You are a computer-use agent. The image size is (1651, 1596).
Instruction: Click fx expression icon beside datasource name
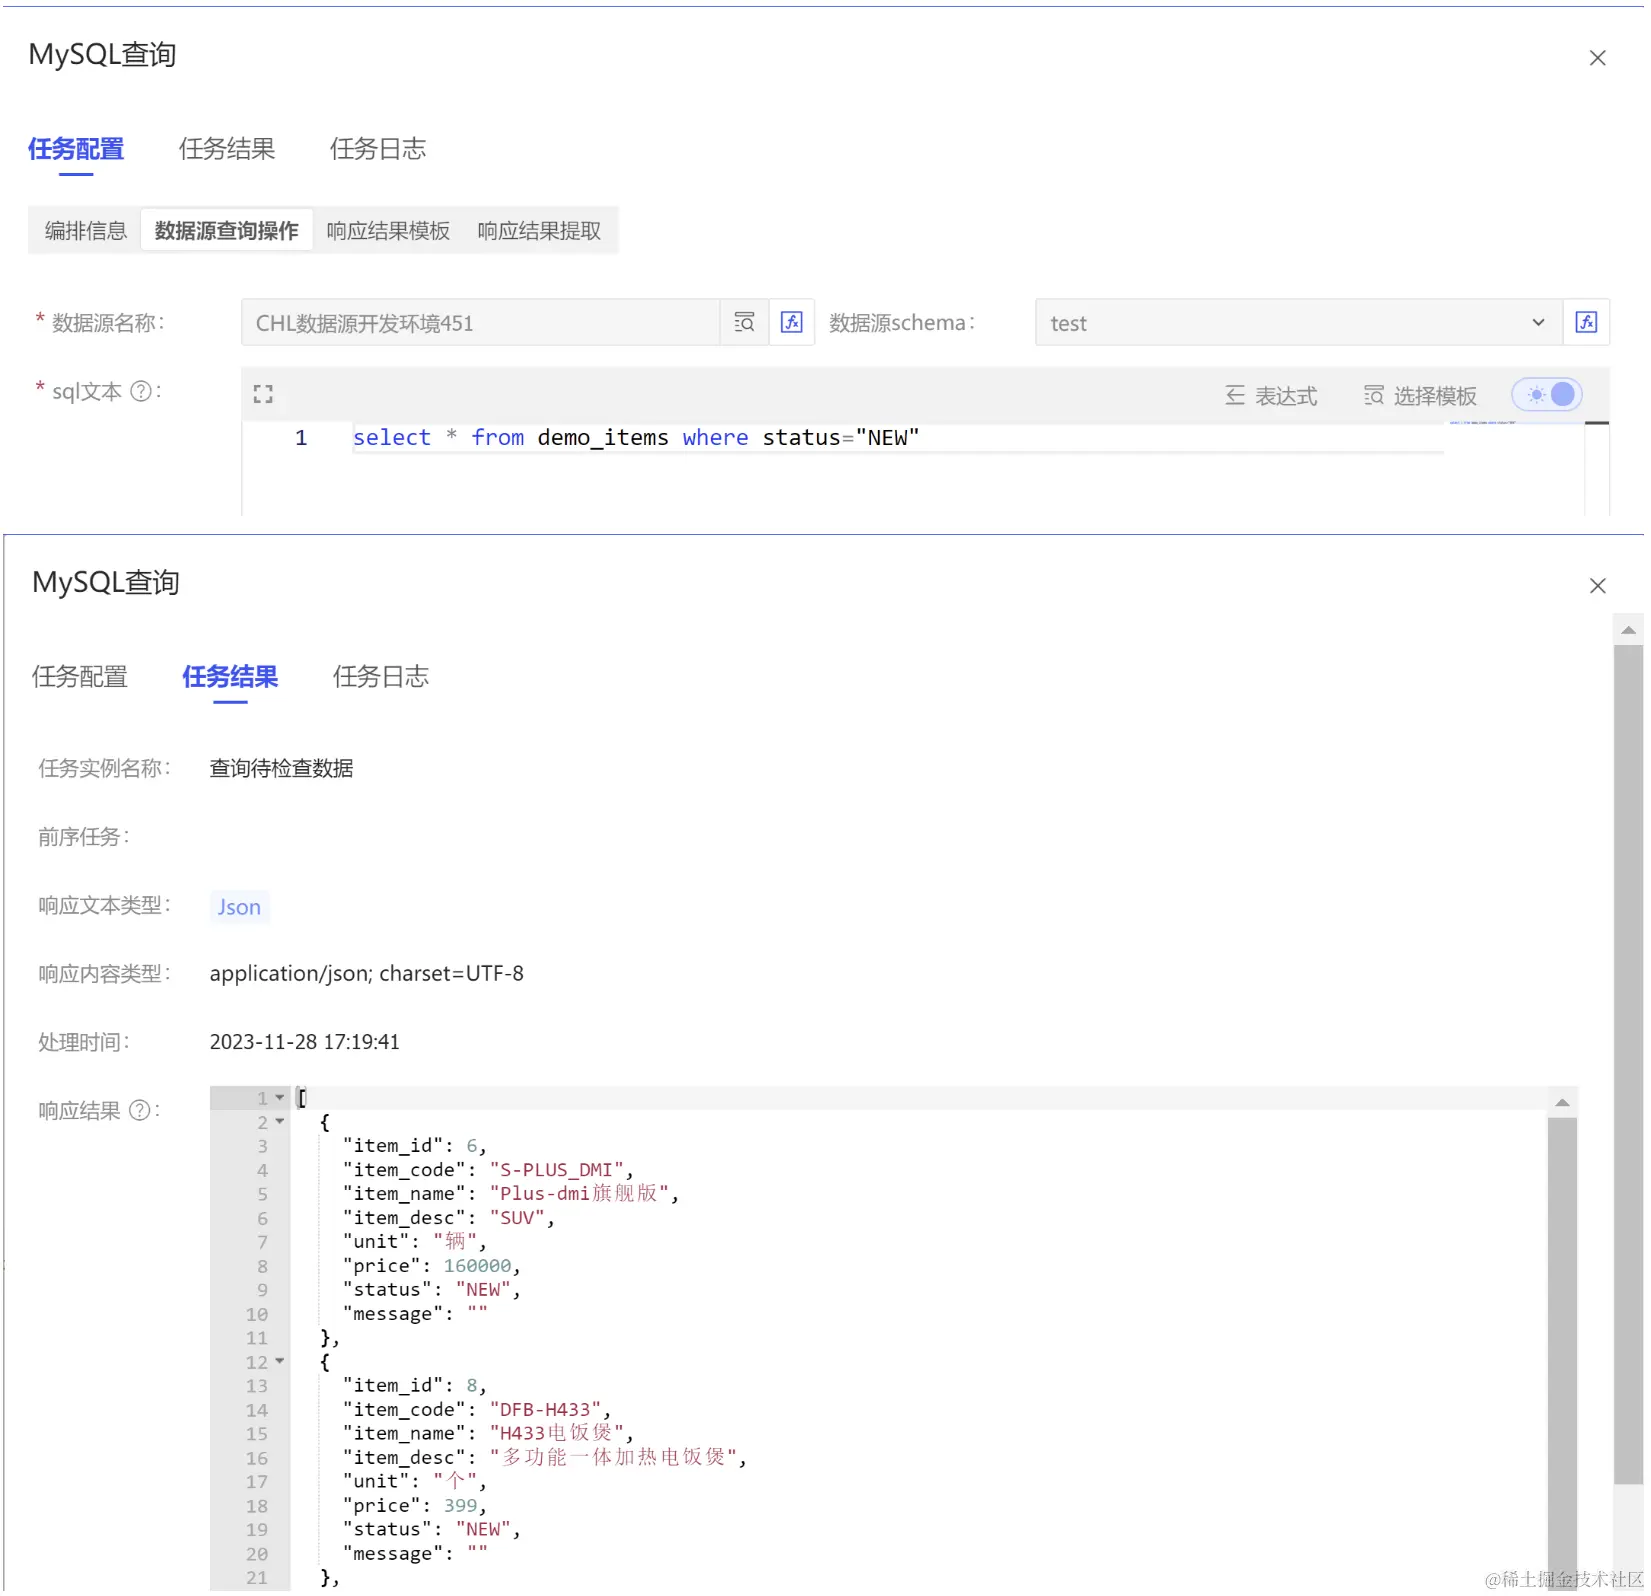click(791, 323)
